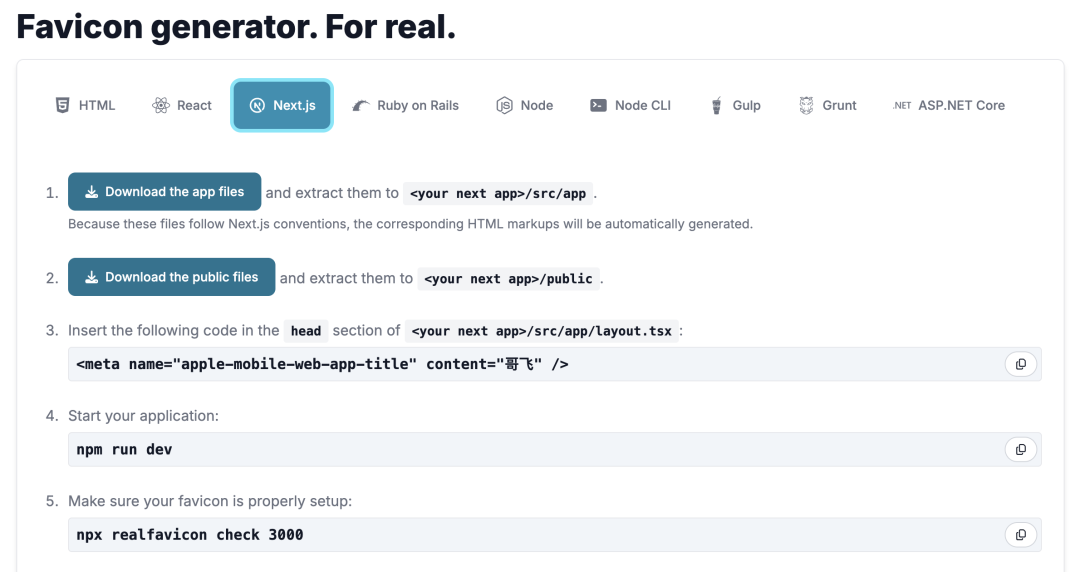Click the Gulp cup icon
The image size is (1080, 572).
[x=716, y=105]
